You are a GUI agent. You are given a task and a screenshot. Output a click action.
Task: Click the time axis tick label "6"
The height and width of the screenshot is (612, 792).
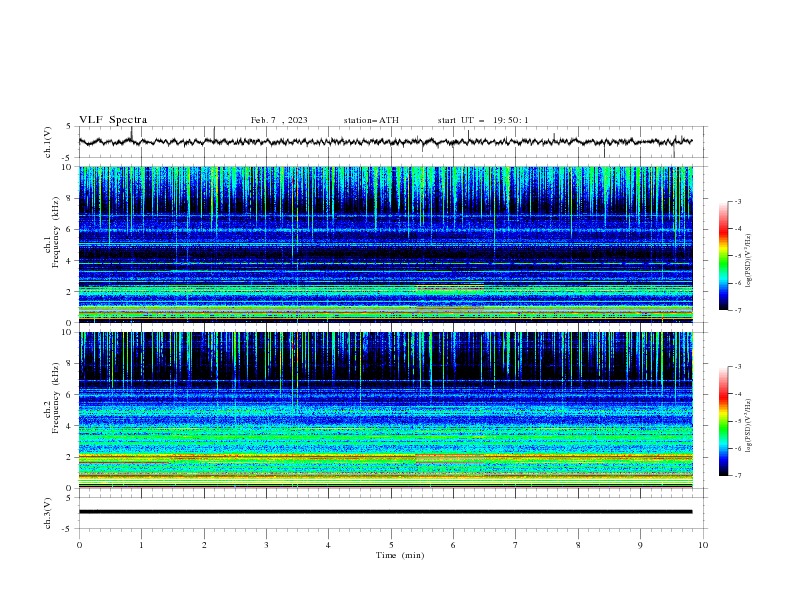click(453, 545)
